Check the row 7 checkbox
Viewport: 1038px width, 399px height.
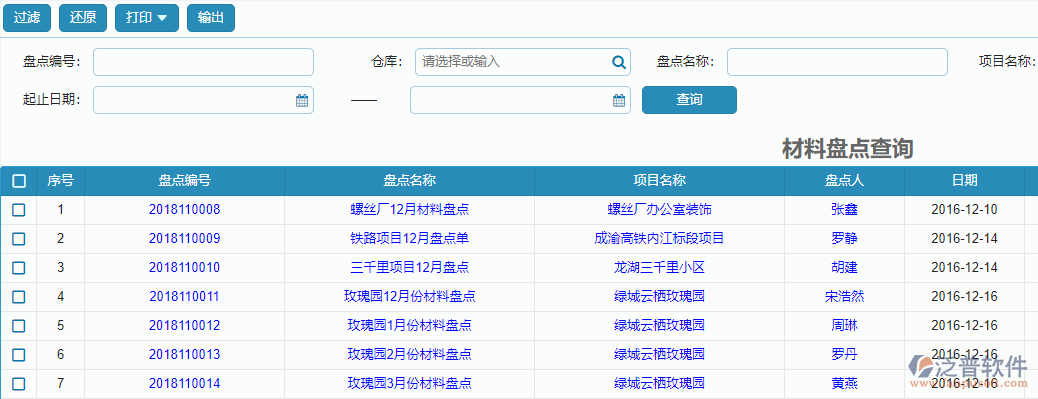[19, 384]
